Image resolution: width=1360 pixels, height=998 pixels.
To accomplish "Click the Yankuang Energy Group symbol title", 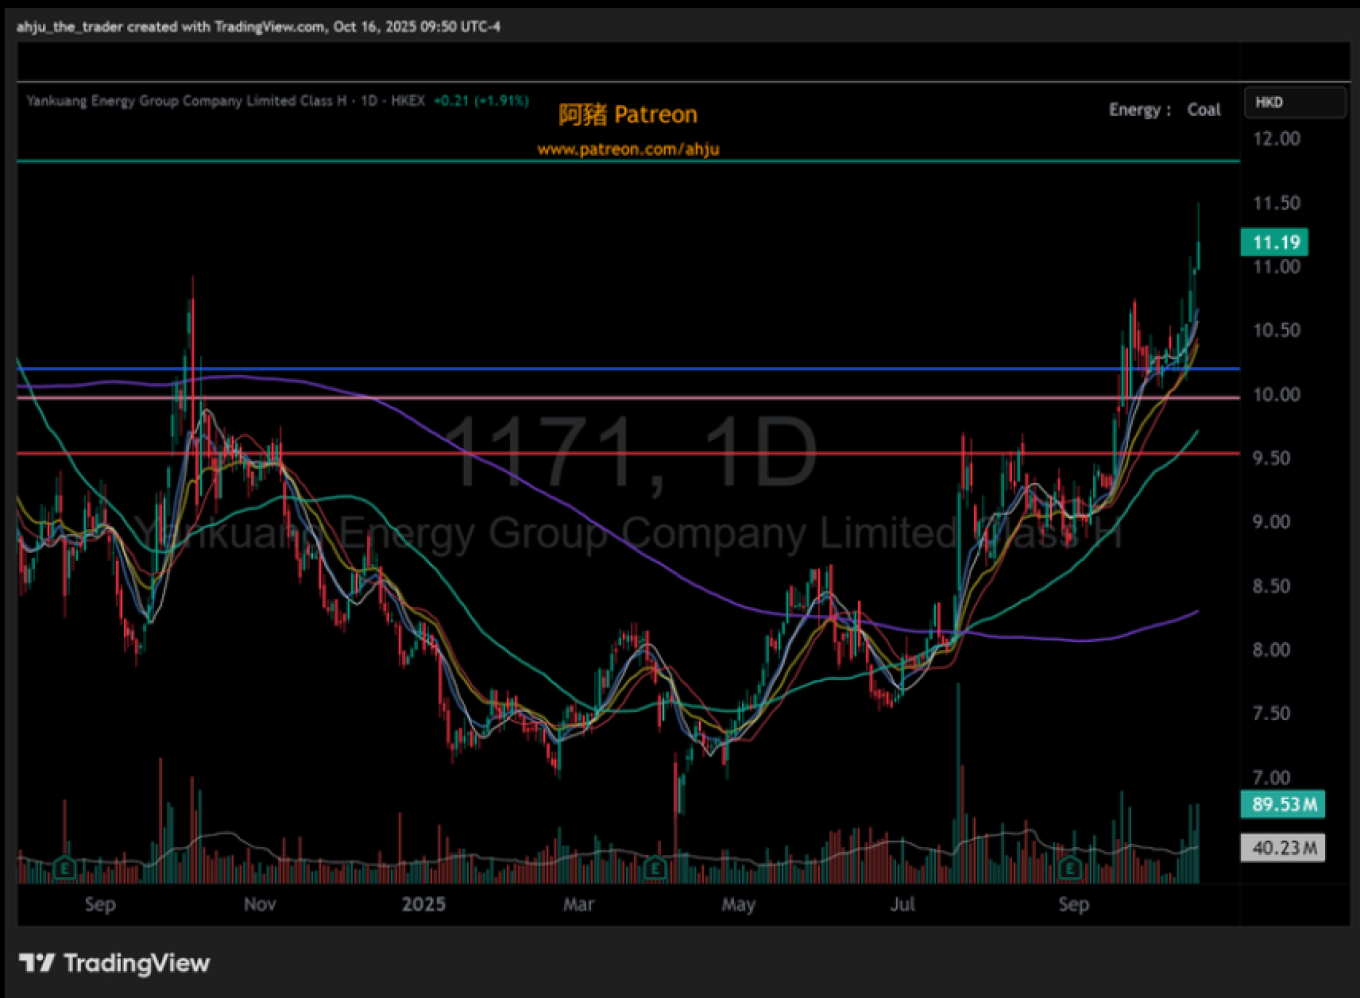I will (186, 101).
